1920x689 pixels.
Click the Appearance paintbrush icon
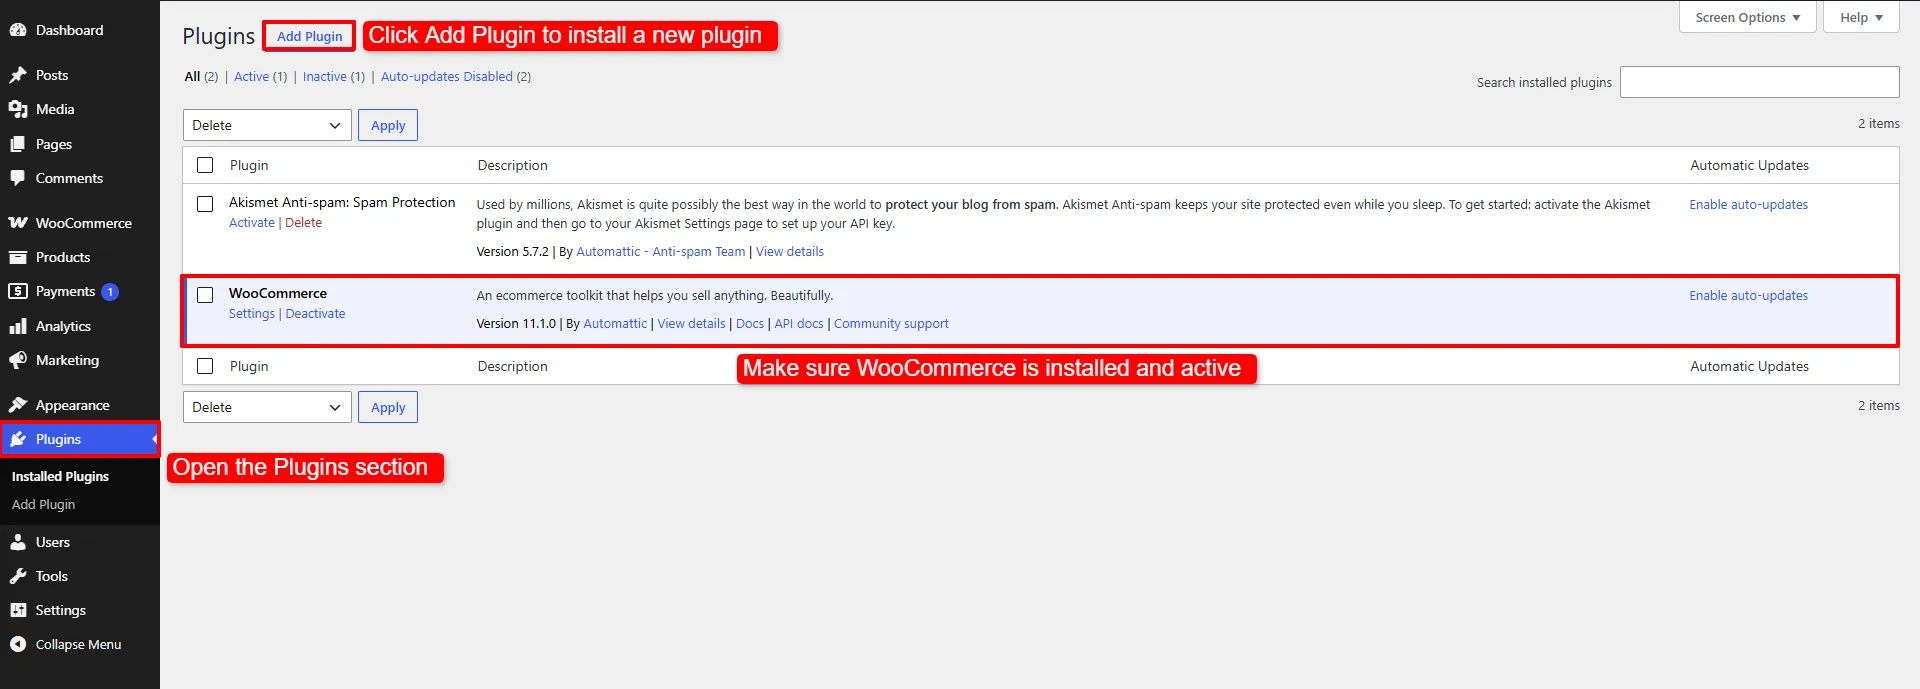[x=18, y=405]
